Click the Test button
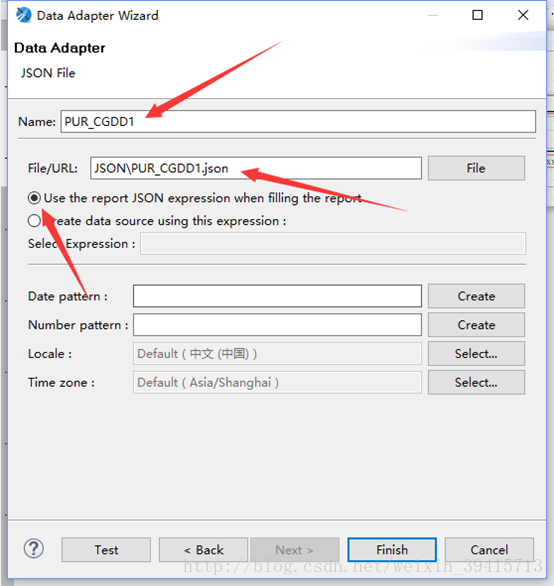This screenshot has width=554, height=586. (106, 550)
